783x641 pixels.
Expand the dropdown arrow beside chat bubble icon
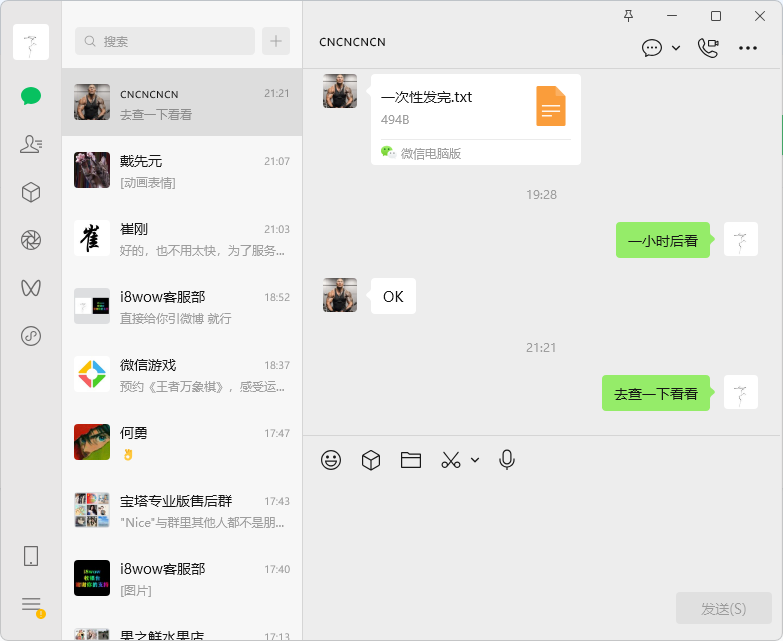click(x=676, y=48)
